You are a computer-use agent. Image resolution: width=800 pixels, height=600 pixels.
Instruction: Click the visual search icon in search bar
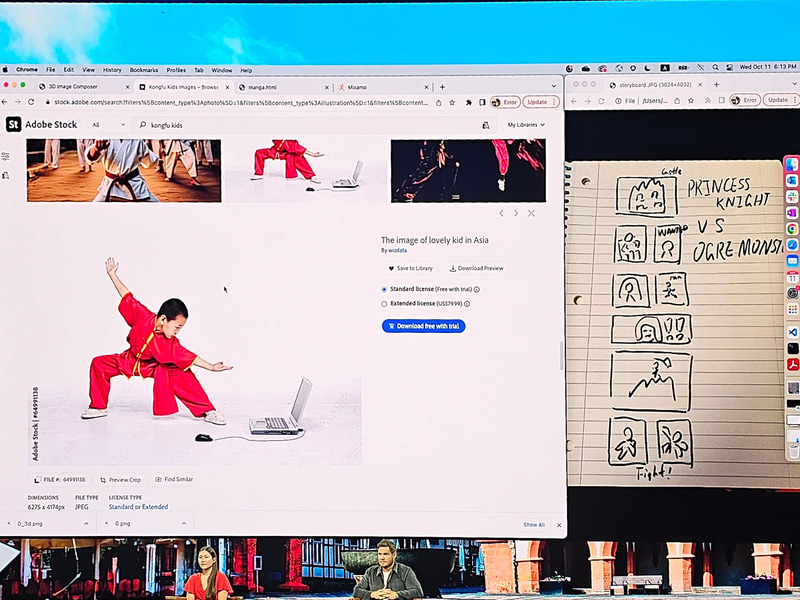coord(486,125)
